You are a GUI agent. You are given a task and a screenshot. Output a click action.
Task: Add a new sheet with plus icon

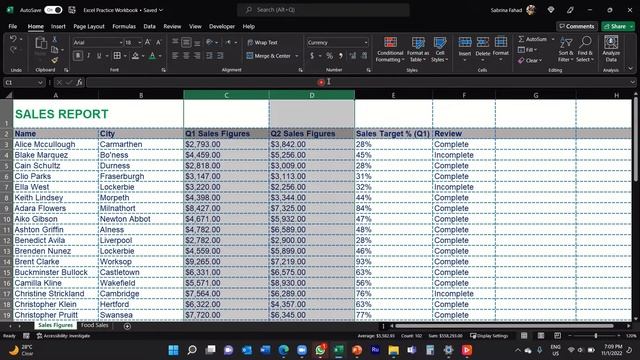(x=127, y=326)
